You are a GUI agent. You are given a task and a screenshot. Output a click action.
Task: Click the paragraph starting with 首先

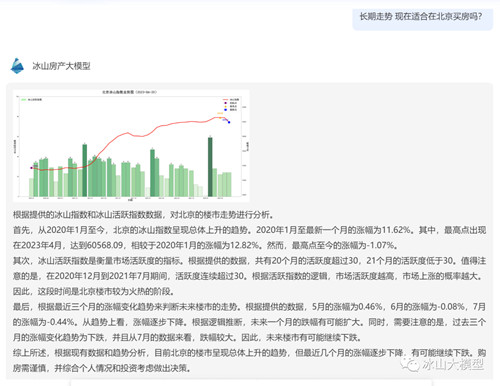pos(249,238)
